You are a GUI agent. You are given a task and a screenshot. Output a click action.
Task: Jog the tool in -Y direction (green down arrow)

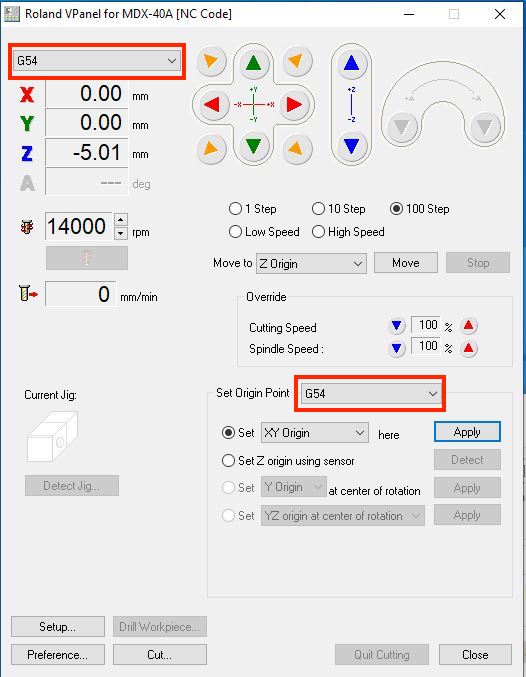[253, 146]
